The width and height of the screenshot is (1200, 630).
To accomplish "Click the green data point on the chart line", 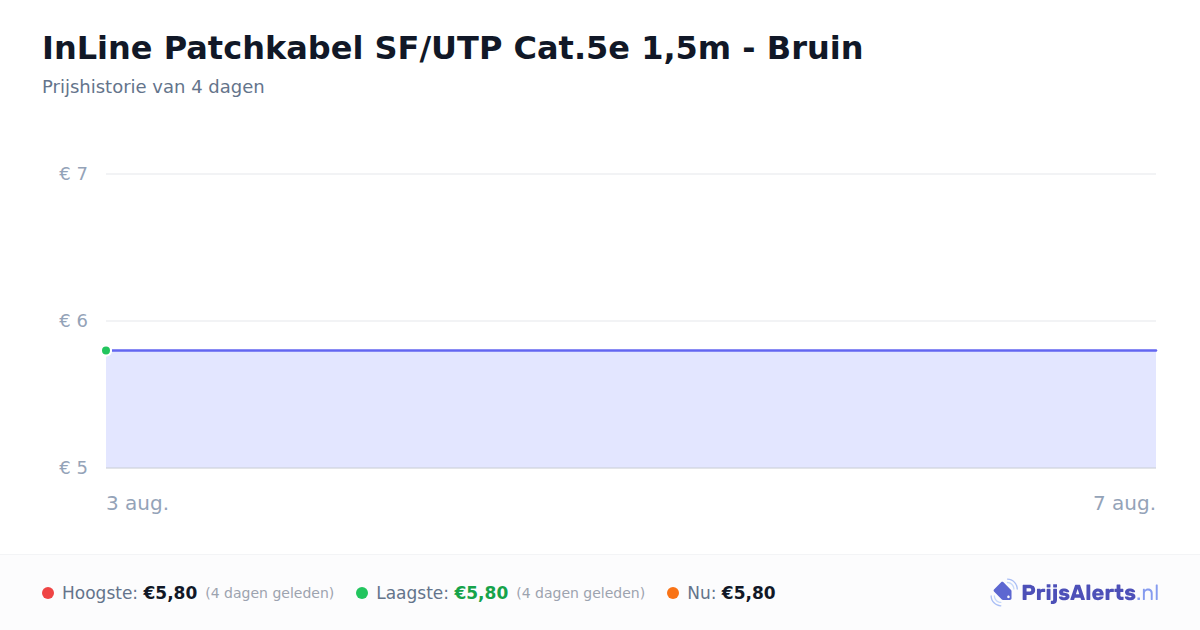I will (x=106, y=350).
